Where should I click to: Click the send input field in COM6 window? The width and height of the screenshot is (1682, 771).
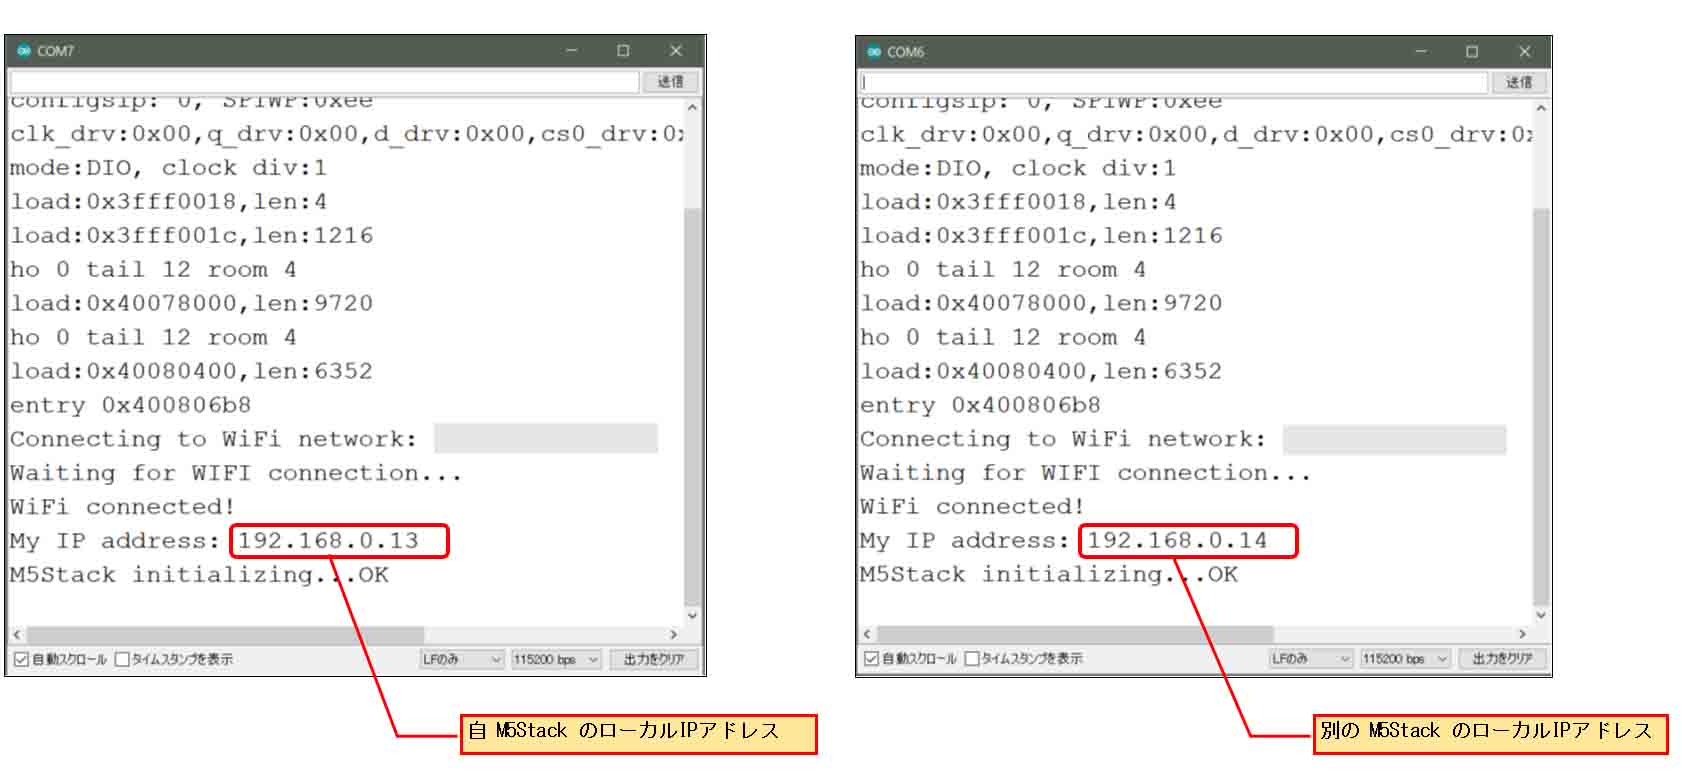point(1174,82)
